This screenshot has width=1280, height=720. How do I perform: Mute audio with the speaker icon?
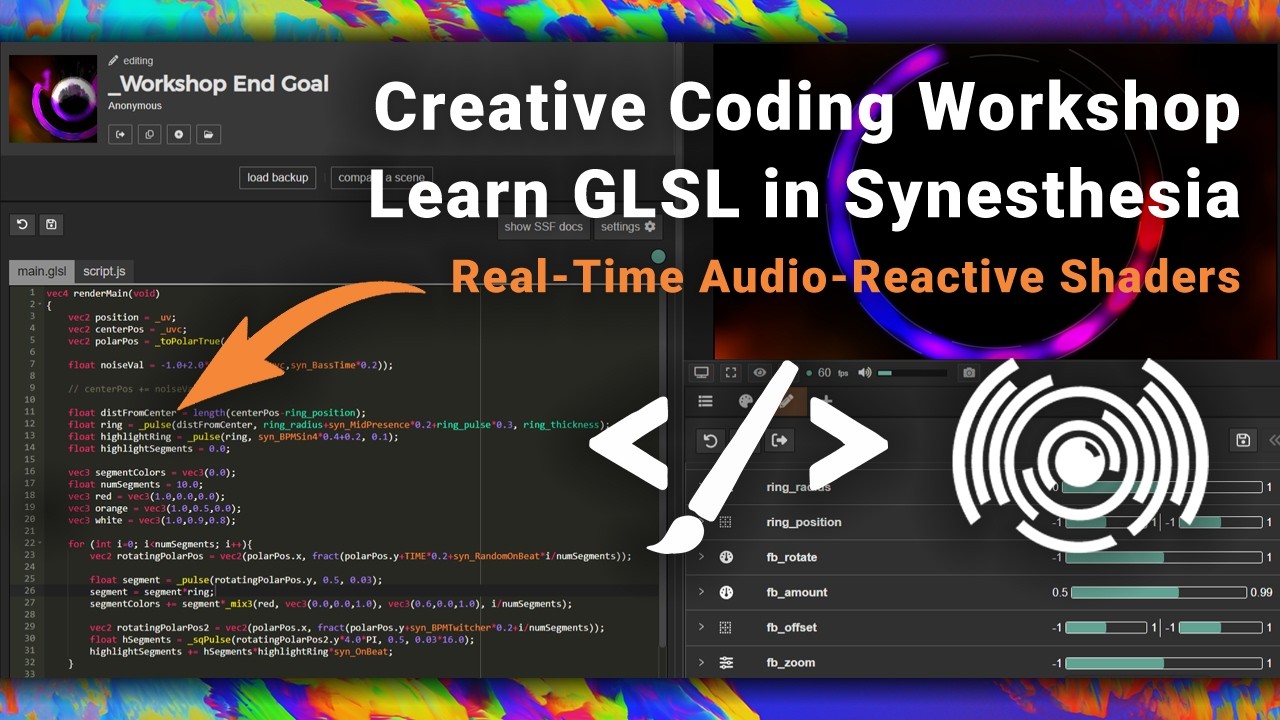coord(865,373)
